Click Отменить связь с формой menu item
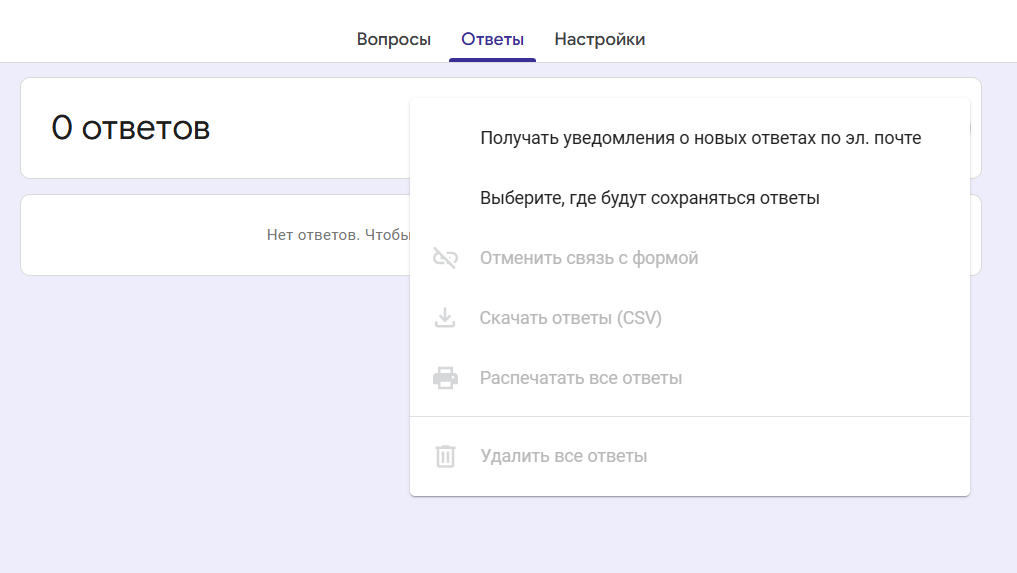 [x=690, y=258]
